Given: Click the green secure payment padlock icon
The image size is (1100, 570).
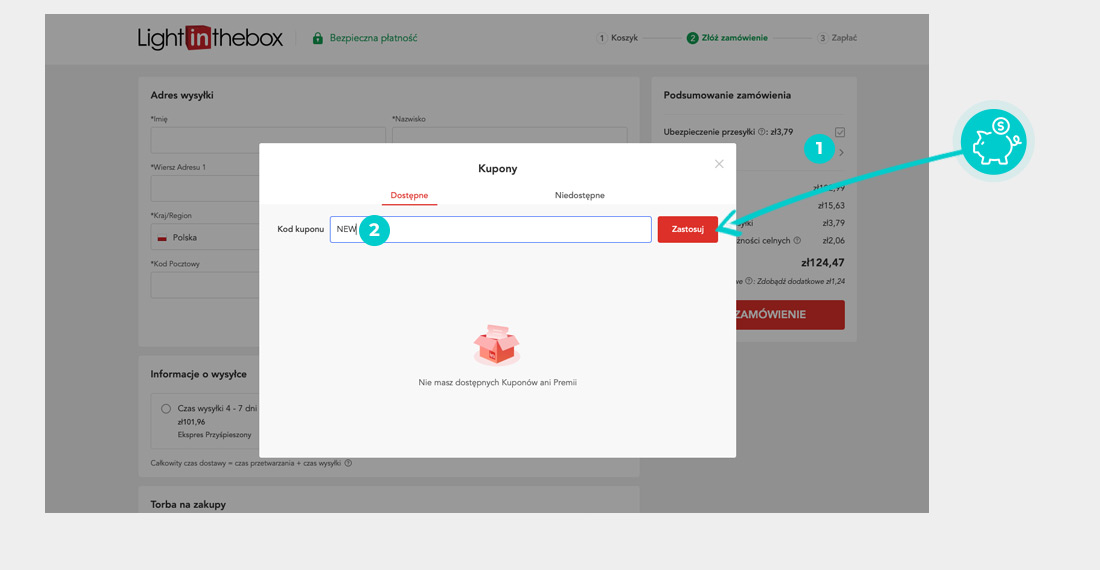Looking at the screenshot, I should pyautogui.click(x=318, y=39).
